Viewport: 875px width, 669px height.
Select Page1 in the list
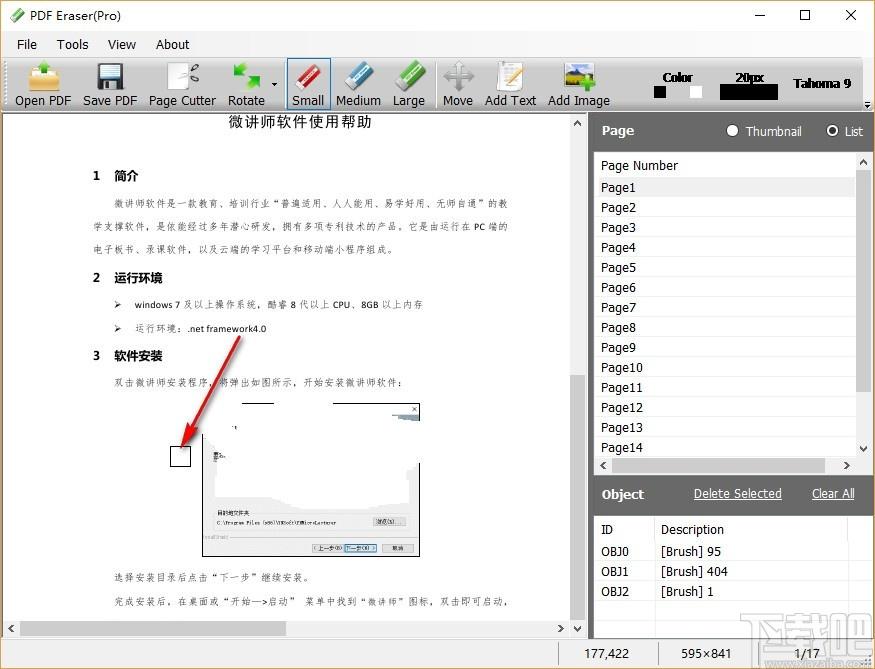pyautogui.click(x=725, y=187)
